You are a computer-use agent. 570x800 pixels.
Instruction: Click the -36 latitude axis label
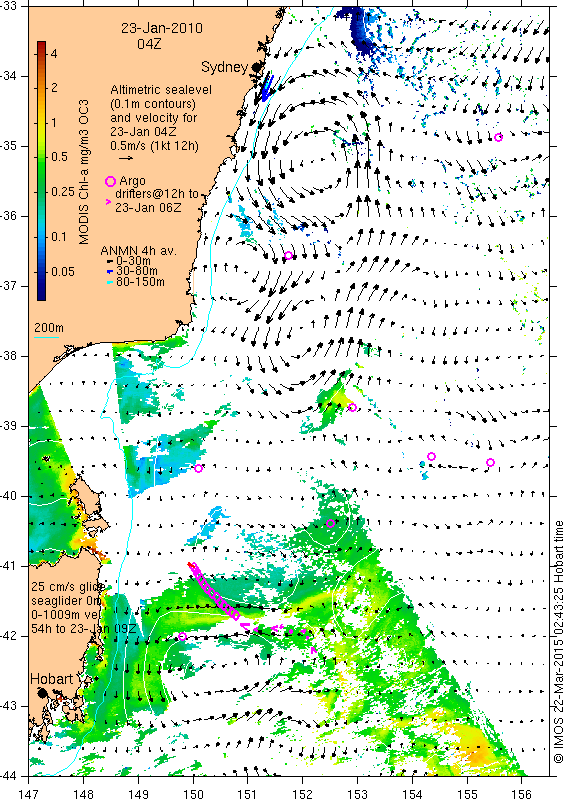(x=8, y=216)
